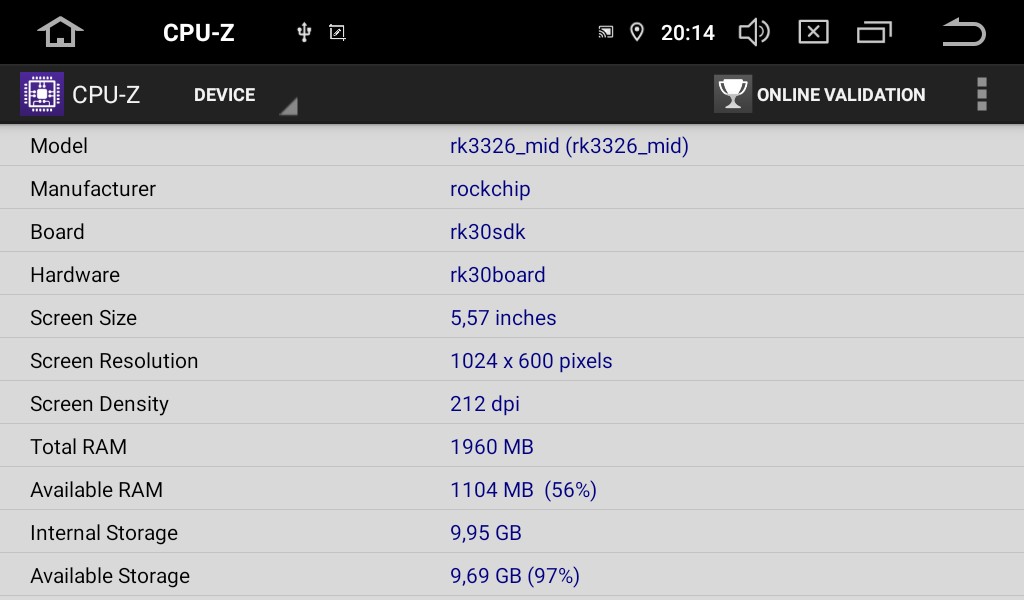
Task: Click the clock showing 20:14
Action: click(688, 33)
